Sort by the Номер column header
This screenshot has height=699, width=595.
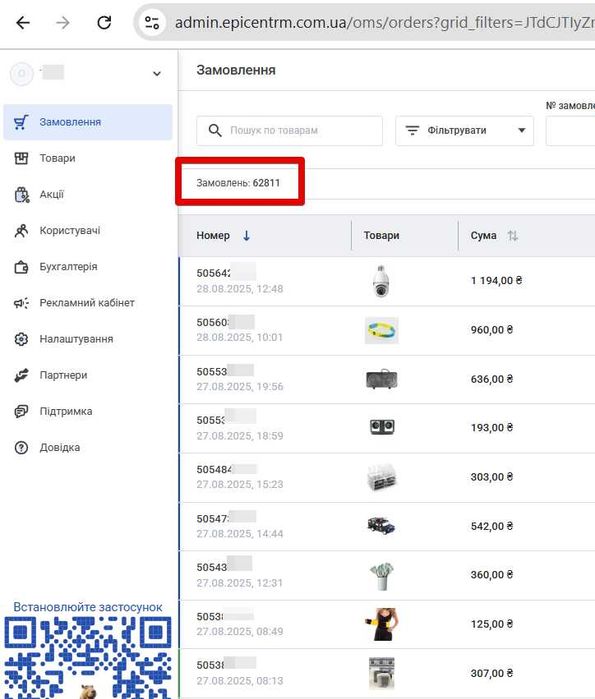[x=213, y=235]
